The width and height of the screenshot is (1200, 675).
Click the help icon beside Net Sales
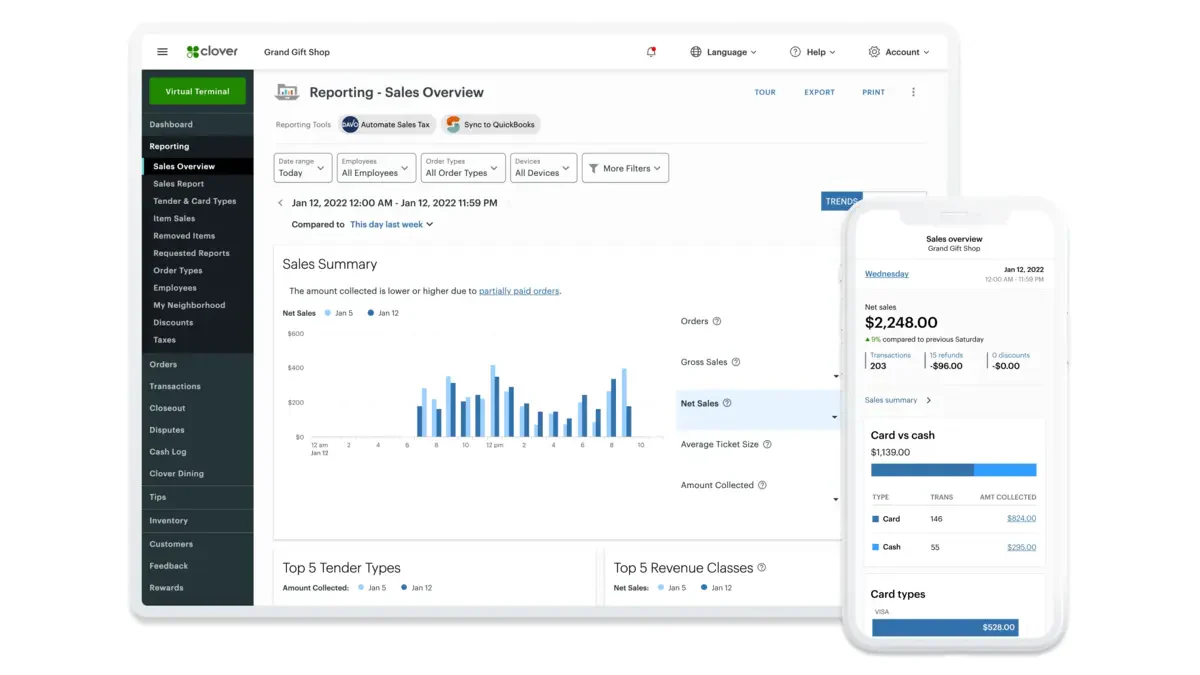727,403
